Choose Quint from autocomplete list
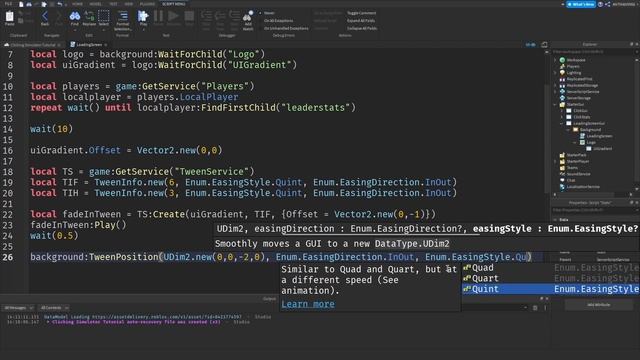This screenshot has width=640, height=360. [551, 289]
